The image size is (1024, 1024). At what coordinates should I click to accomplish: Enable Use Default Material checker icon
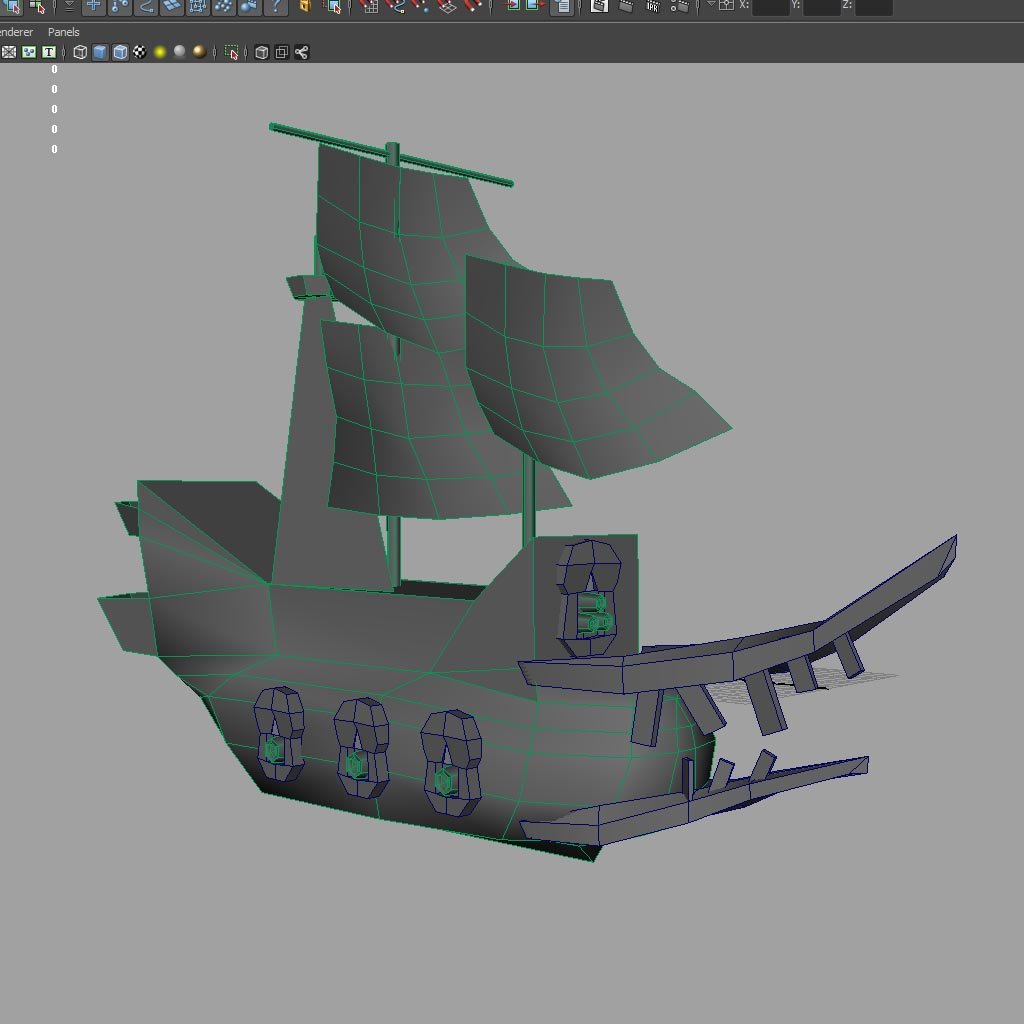(x=140, y=52)
